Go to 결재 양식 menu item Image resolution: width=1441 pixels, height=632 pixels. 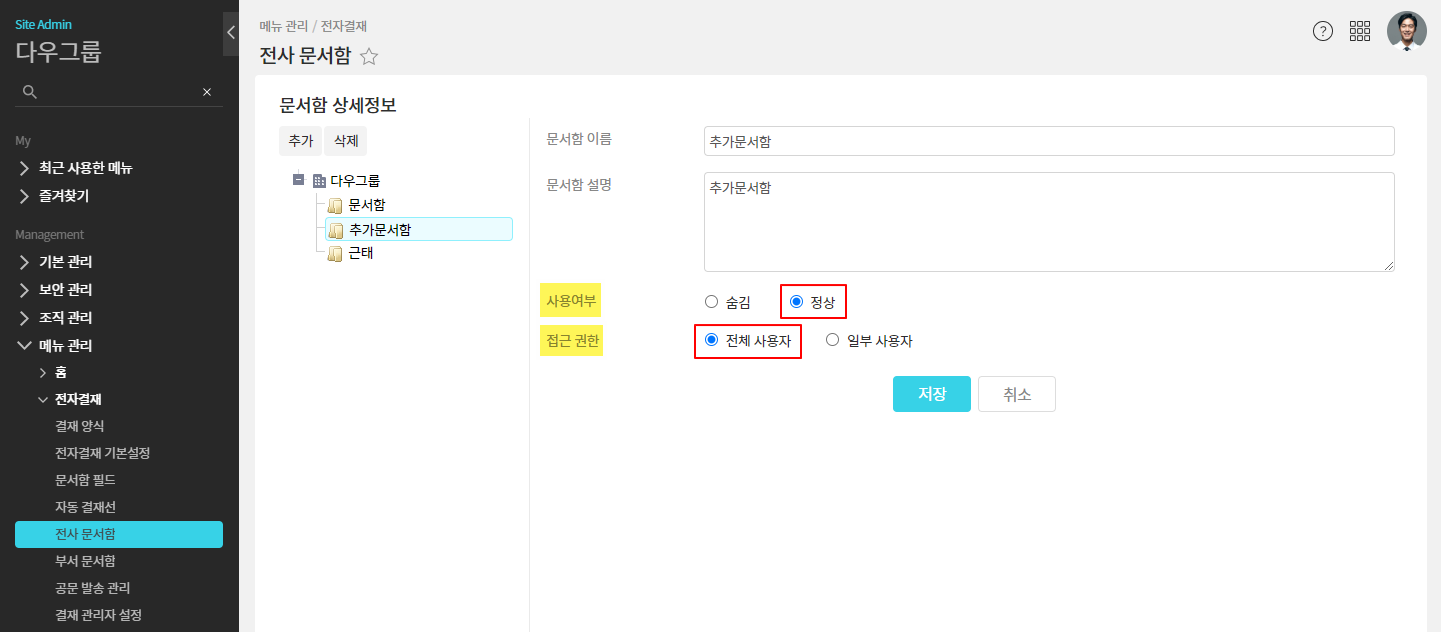tap(79, 426)
